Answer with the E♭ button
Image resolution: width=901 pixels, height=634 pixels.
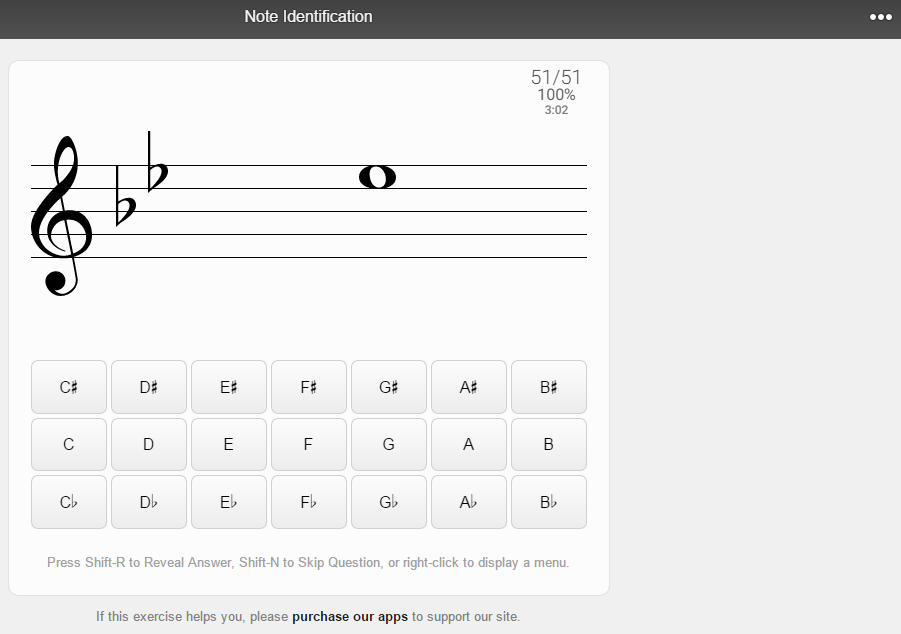(x=229, y=502)
